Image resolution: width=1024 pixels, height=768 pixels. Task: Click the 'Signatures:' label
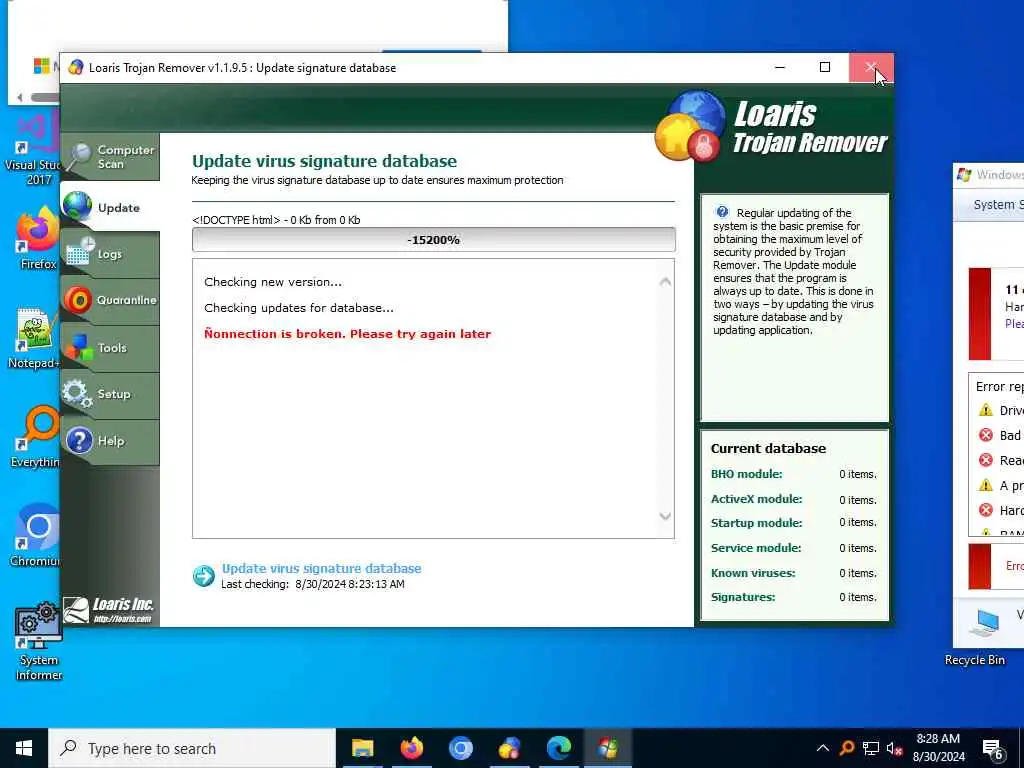743,597
